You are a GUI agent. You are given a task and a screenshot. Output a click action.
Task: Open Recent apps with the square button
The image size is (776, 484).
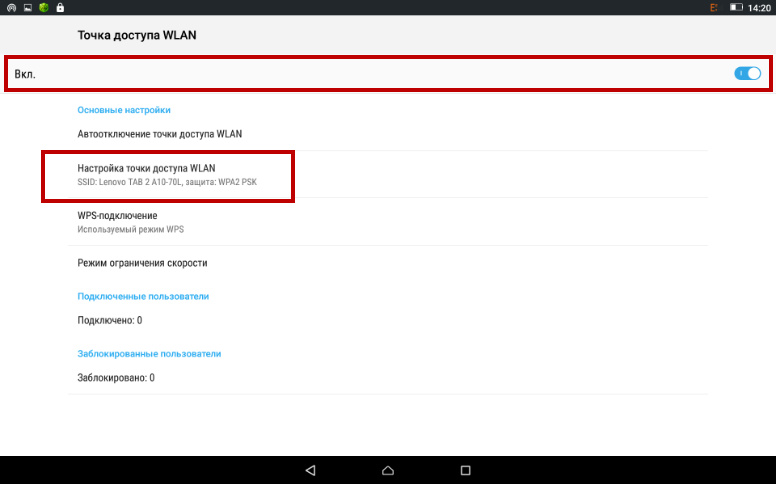pos(465,469)
